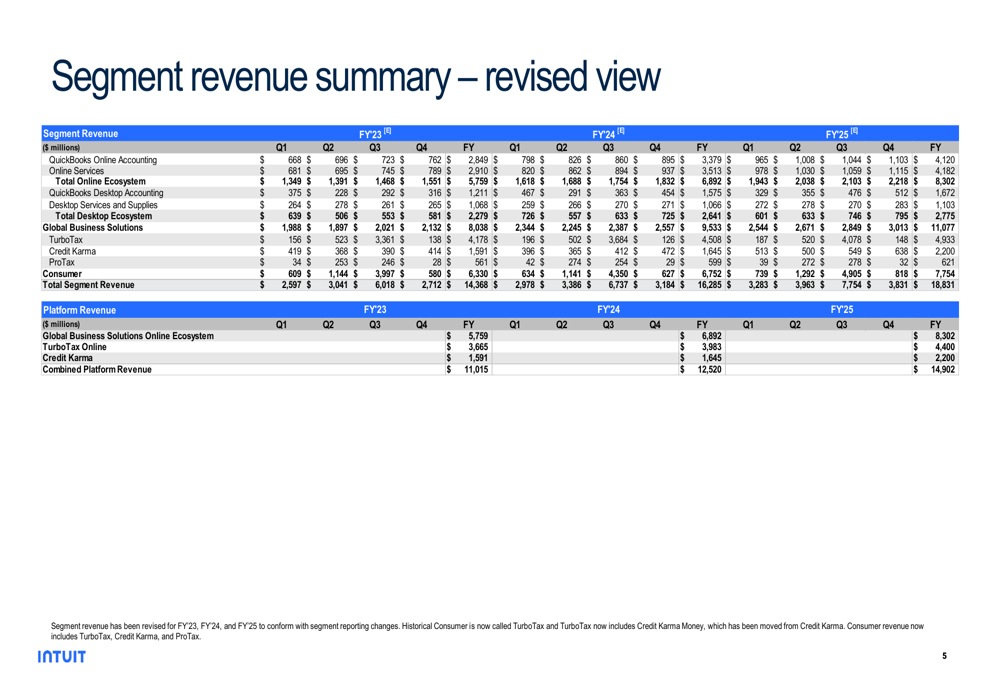The width and height of the screenshot is (1000, 685).
Task: Click the TurboTax Online value 4,400
Action: 945,347
